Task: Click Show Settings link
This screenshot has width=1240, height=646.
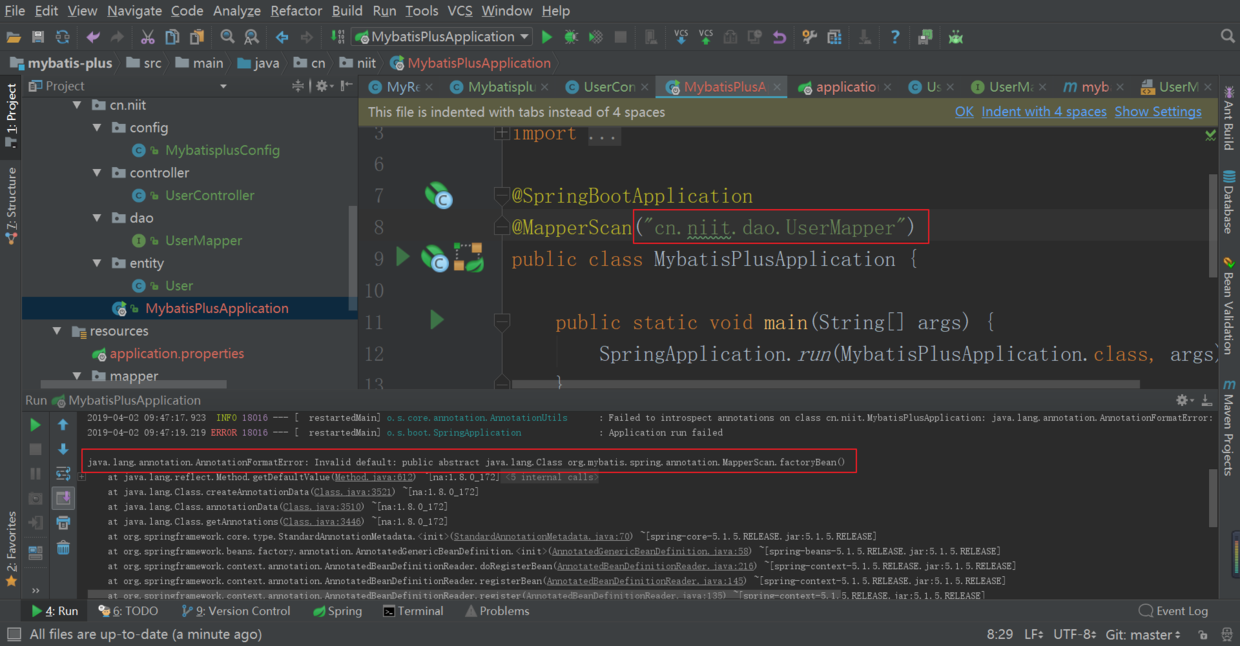Action: pos(1158,112)
